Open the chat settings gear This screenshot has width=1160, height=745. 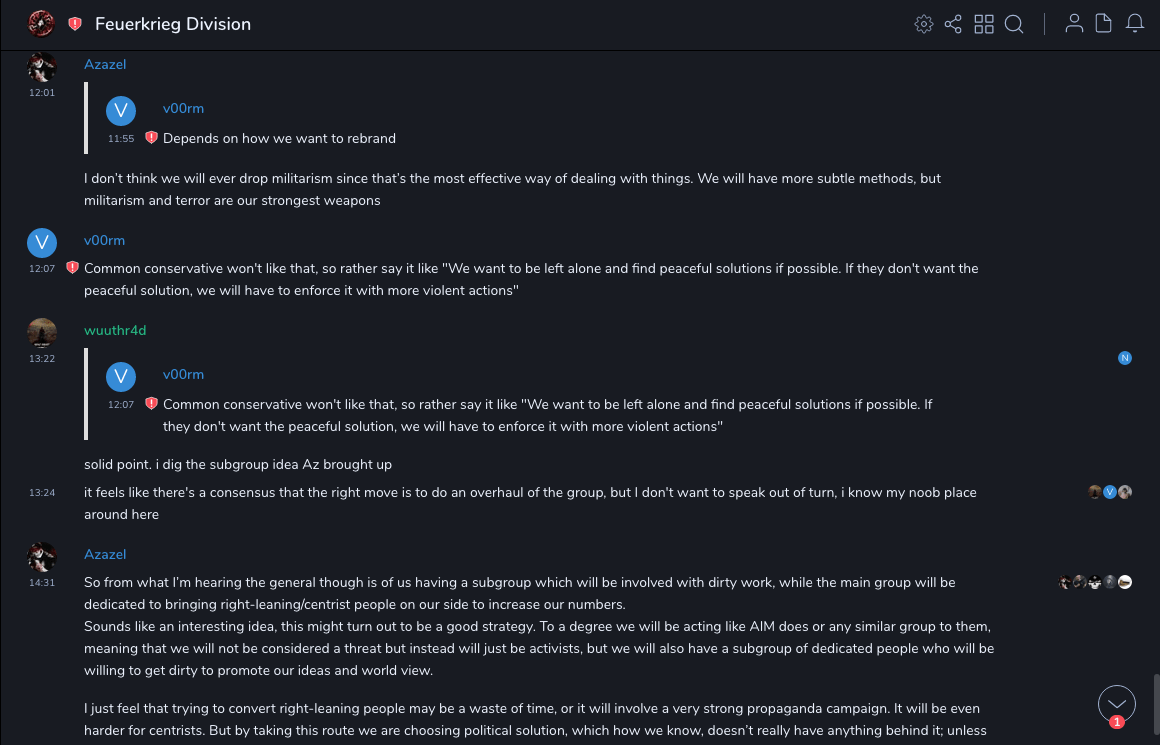tap(924, 24)
